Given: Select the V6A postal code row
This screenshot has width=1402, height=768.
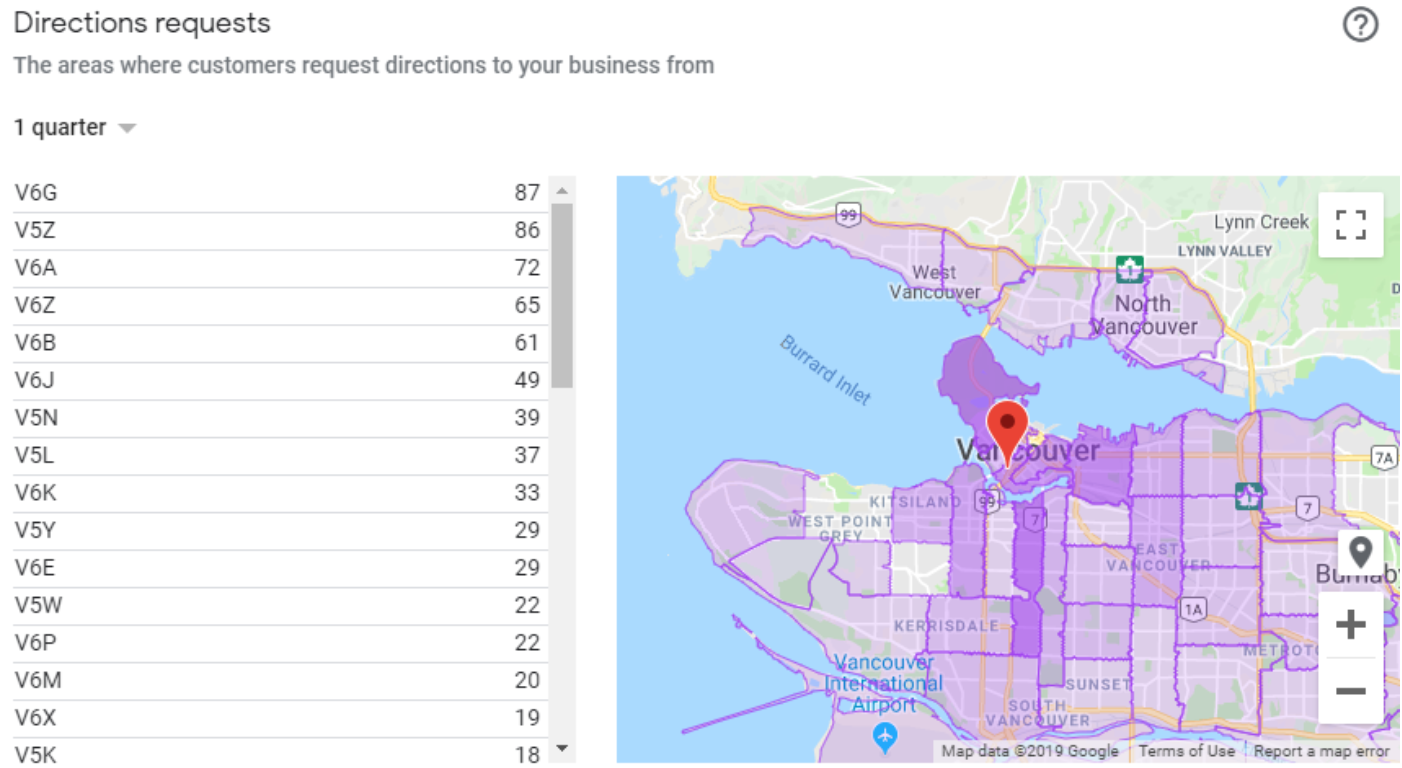Looking at the screenshot, I should [x=280, y=268].
